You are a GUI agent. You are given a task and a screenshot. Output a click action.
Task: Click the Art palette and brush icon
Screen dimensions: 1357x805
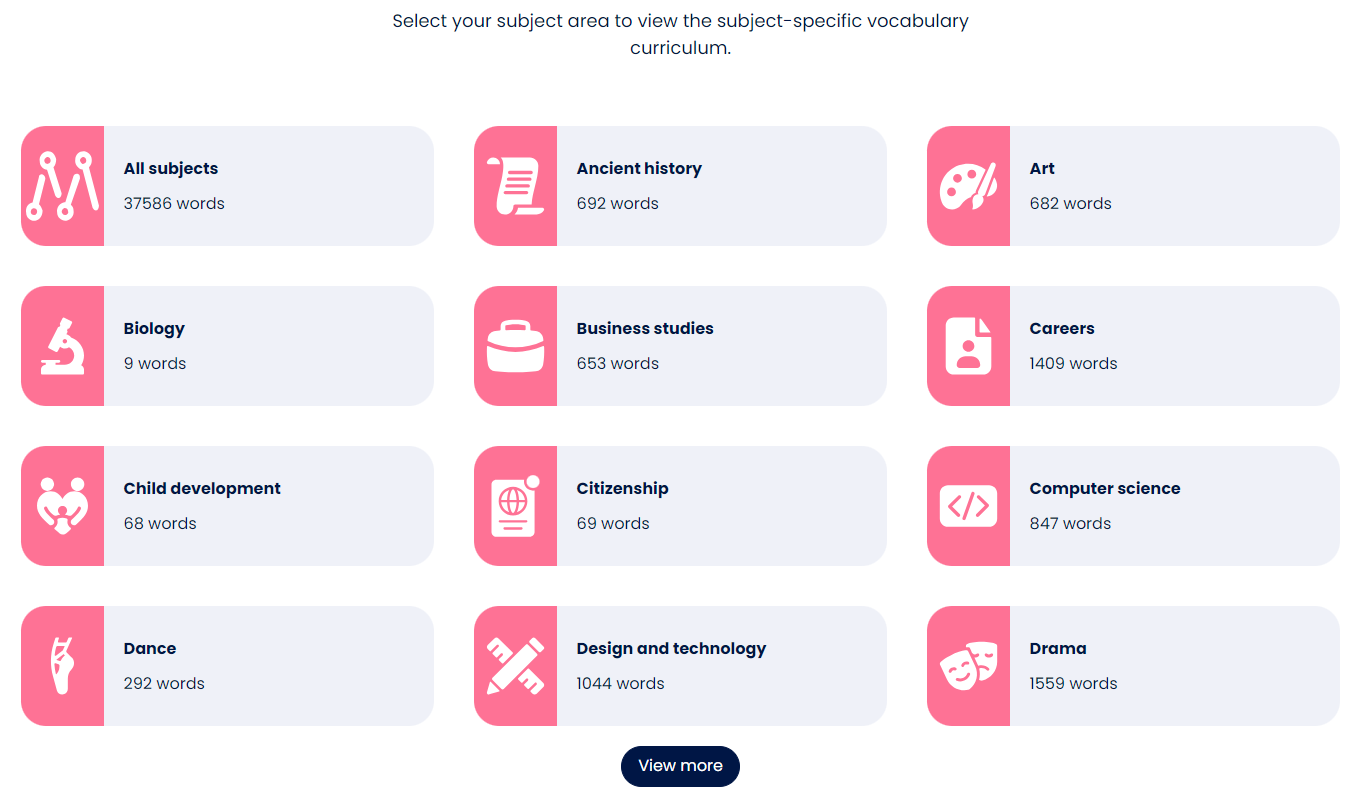click(968, 186)
